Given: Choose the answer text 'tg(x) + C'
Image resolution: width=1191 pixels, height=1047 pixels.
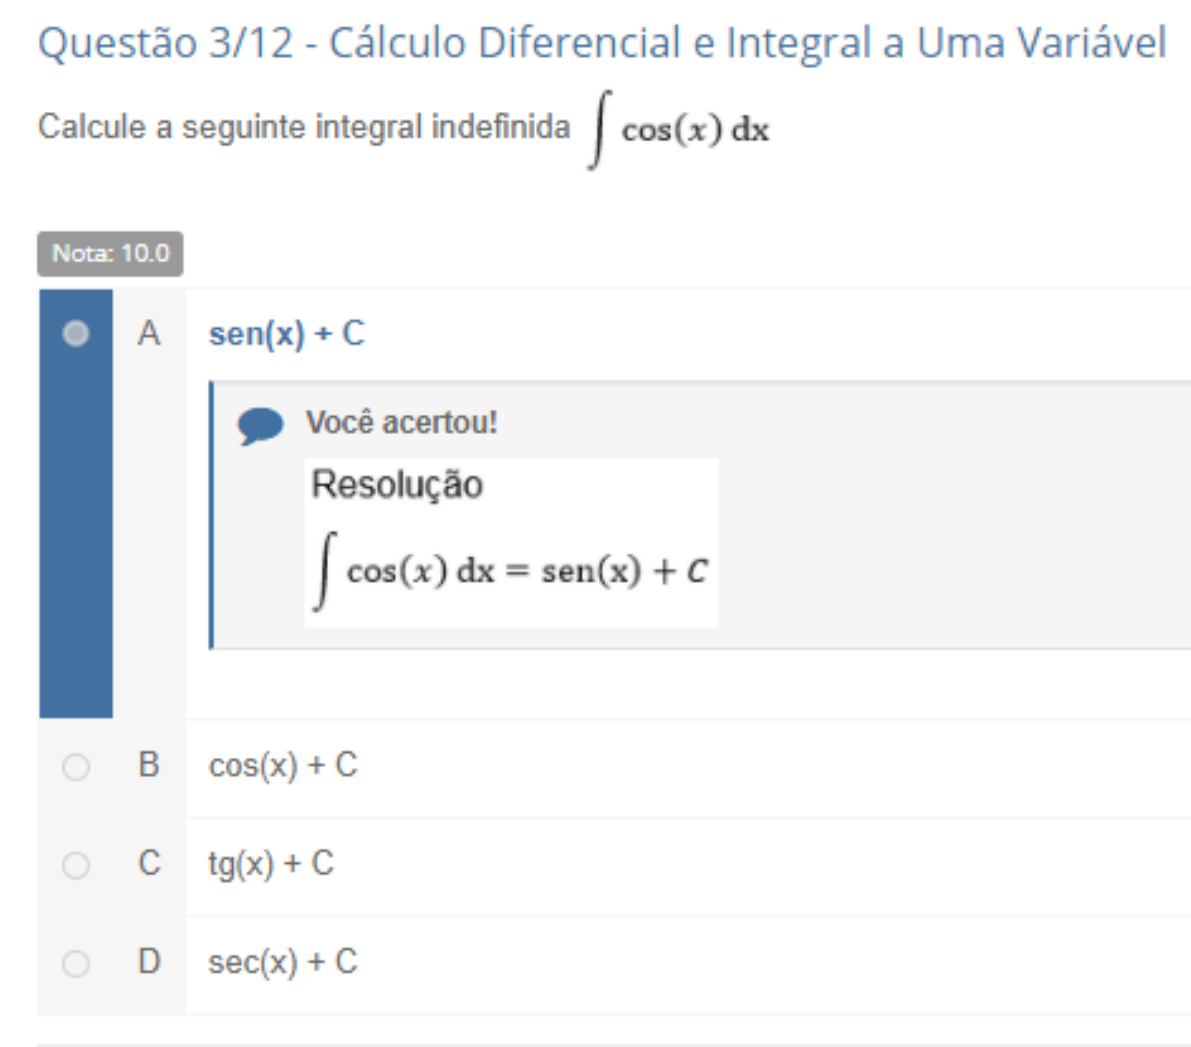Looking at the screenshot, I should point(270,864).
